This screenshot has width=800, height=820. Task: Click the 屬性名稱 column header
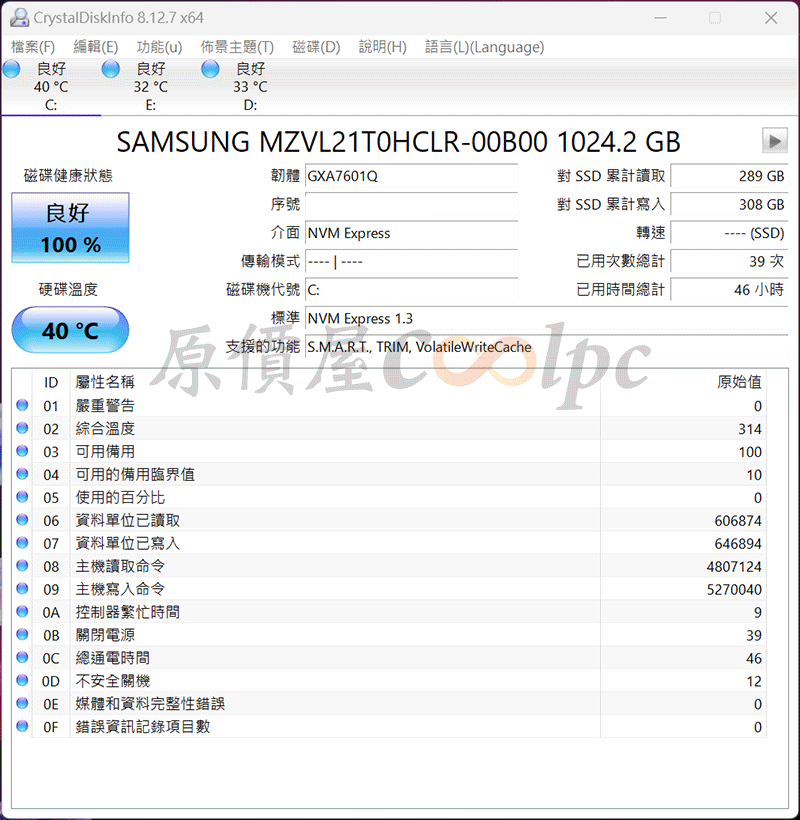pos(105,382)
